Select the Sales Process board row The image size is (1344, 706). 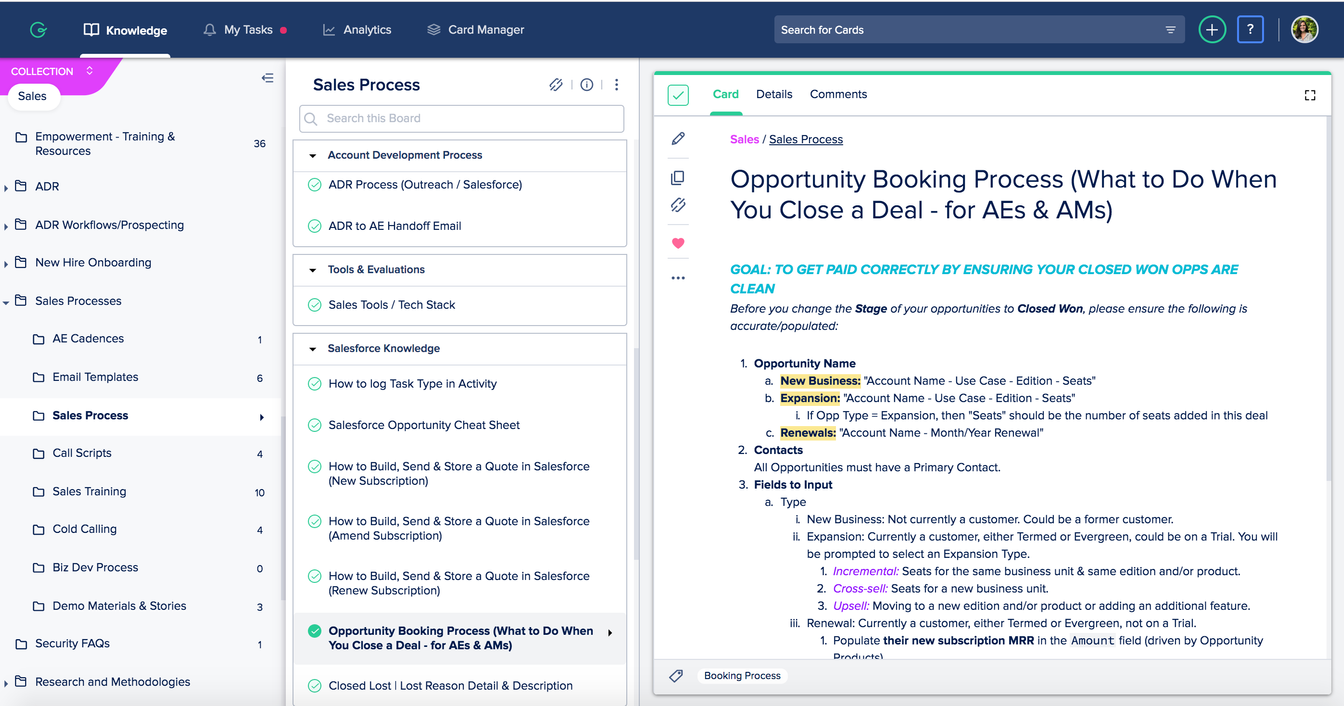coord(140,415)
